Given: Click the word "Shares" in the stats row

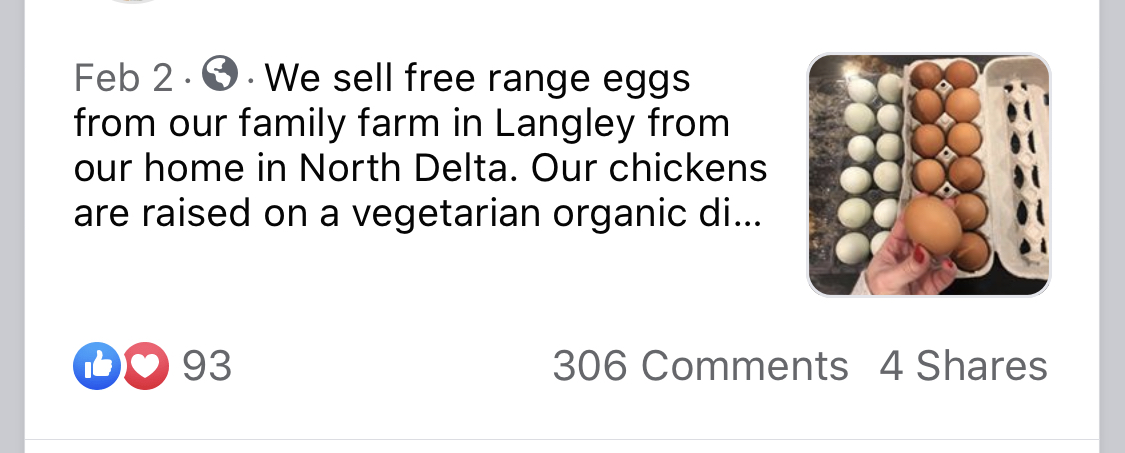Looking at the screenshot, I should (x=982, y=366).
